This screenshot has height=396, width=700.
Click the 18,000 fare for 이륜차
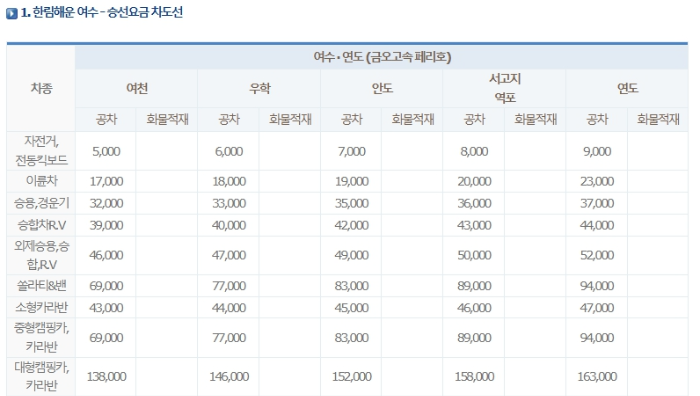[x=229, y=181]
